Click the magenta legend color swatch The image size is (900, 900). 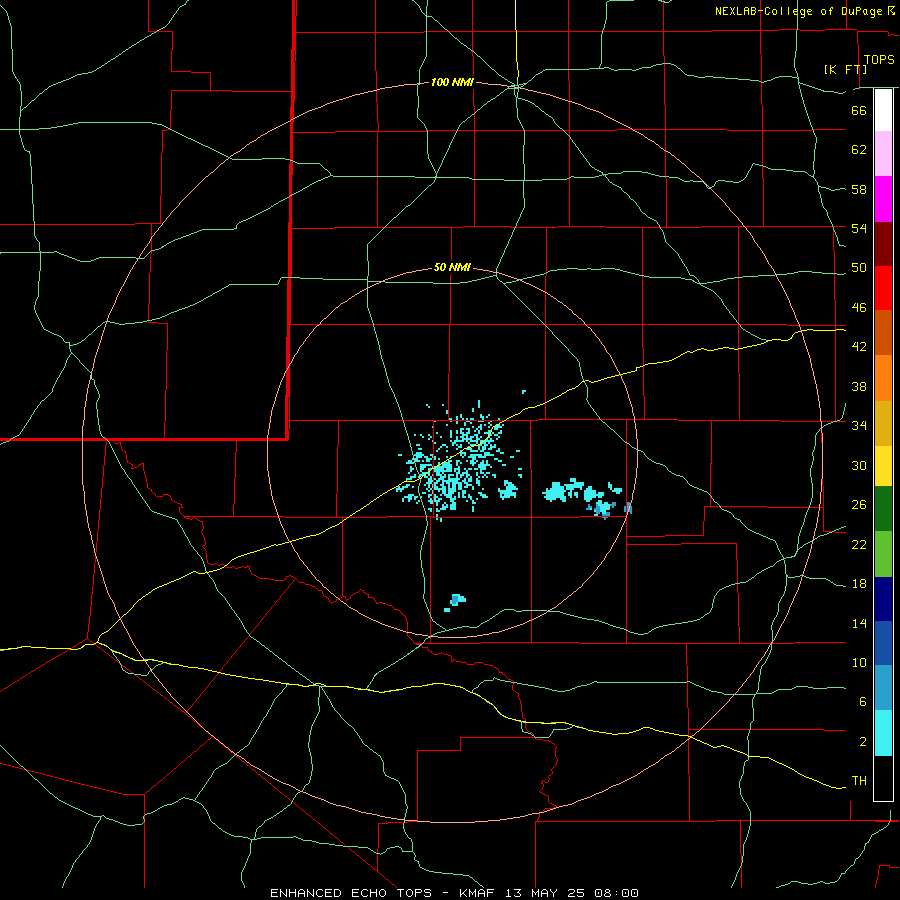tap(883, 199)
